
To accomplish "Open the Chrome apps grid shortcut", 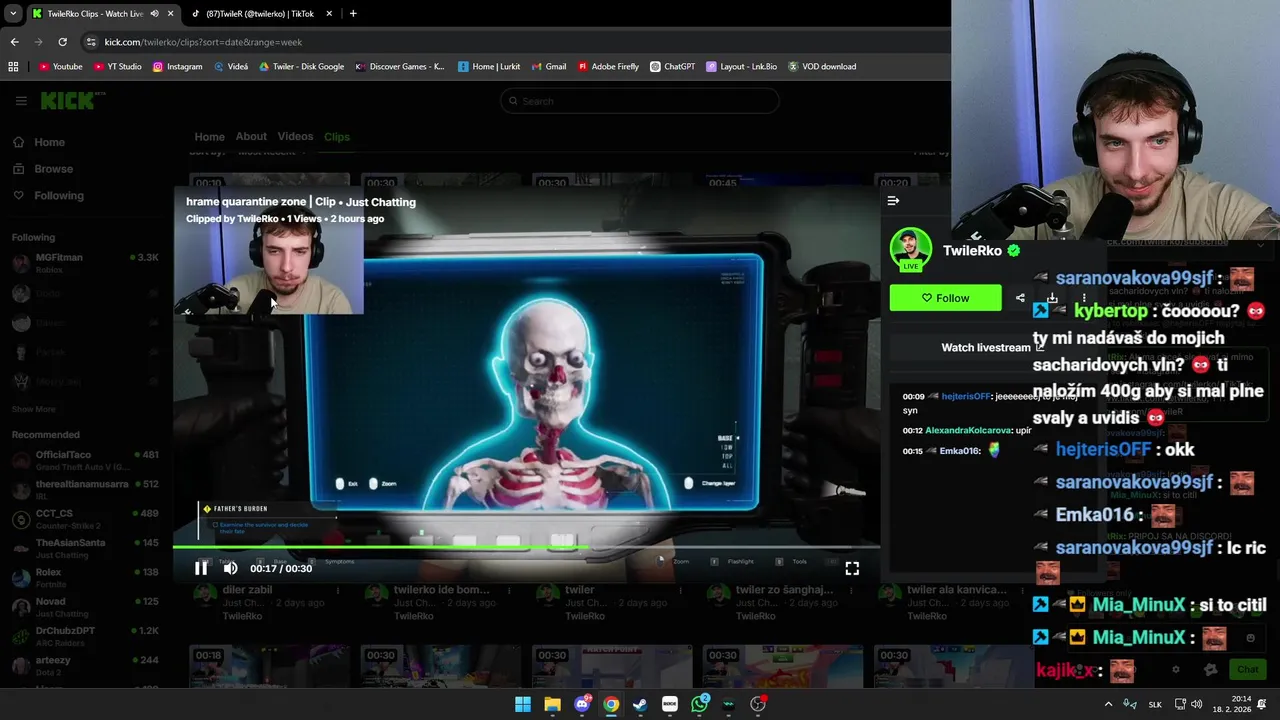I will (x=13, y=67).
